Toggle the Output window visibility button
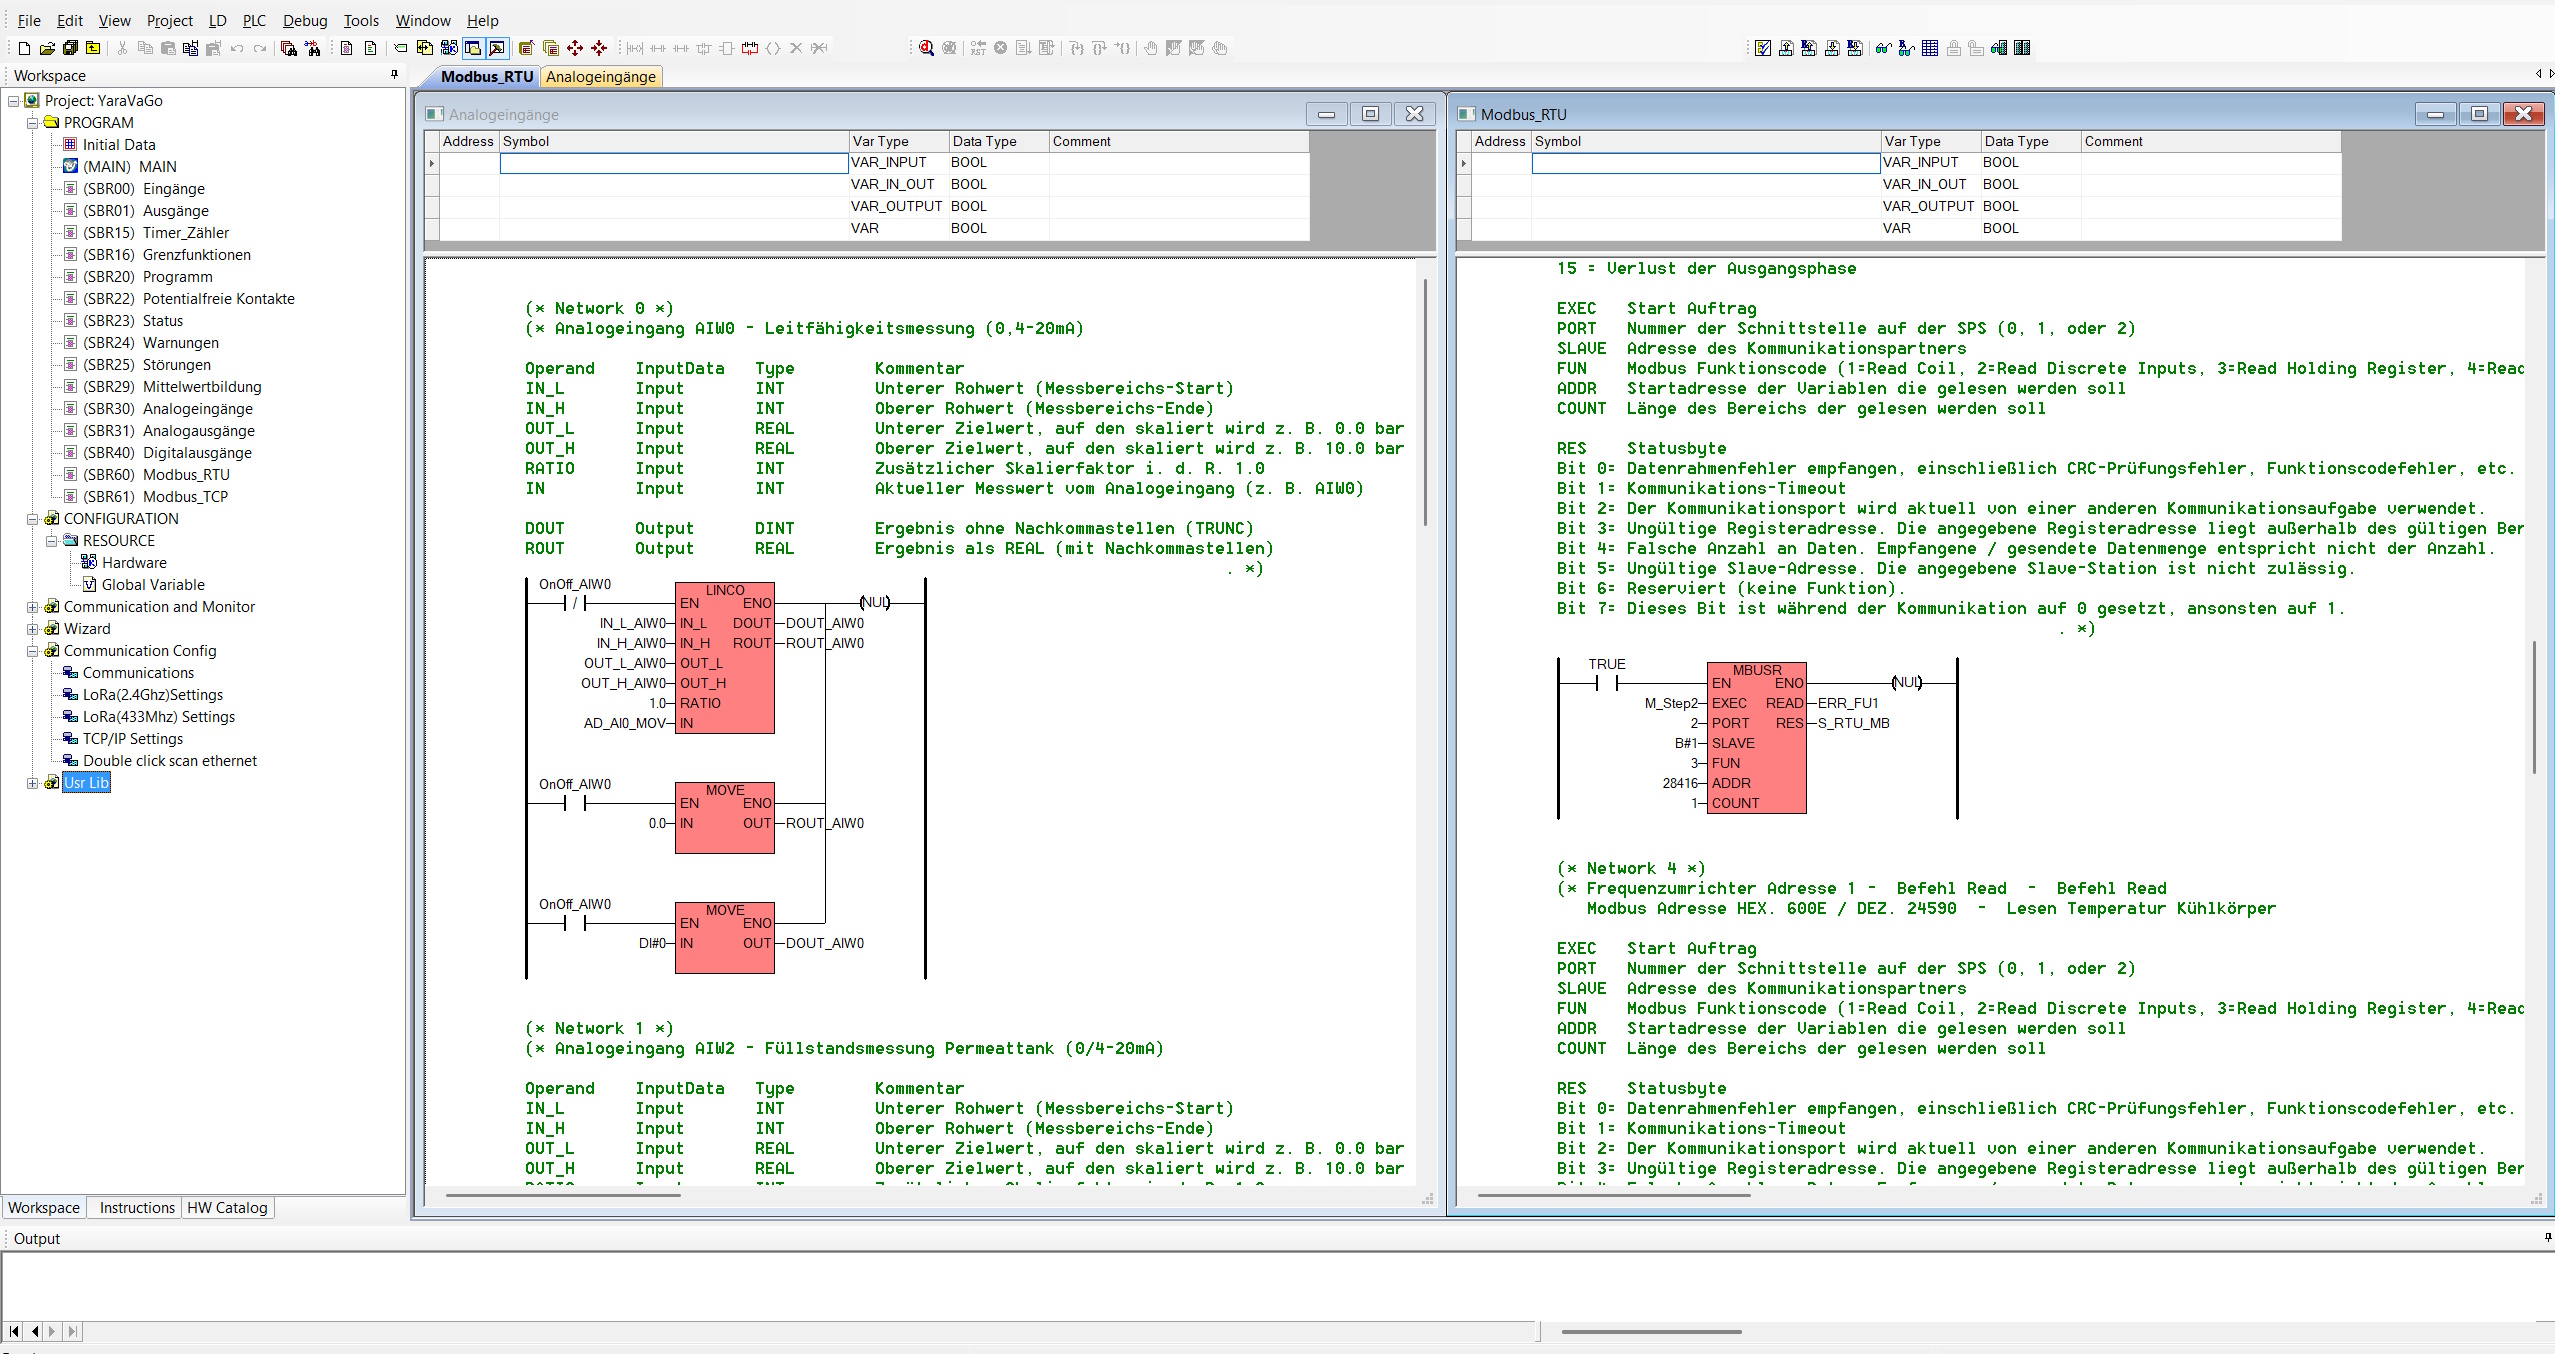Viewport: 2555px width, 1354px height. pos(497,48)
